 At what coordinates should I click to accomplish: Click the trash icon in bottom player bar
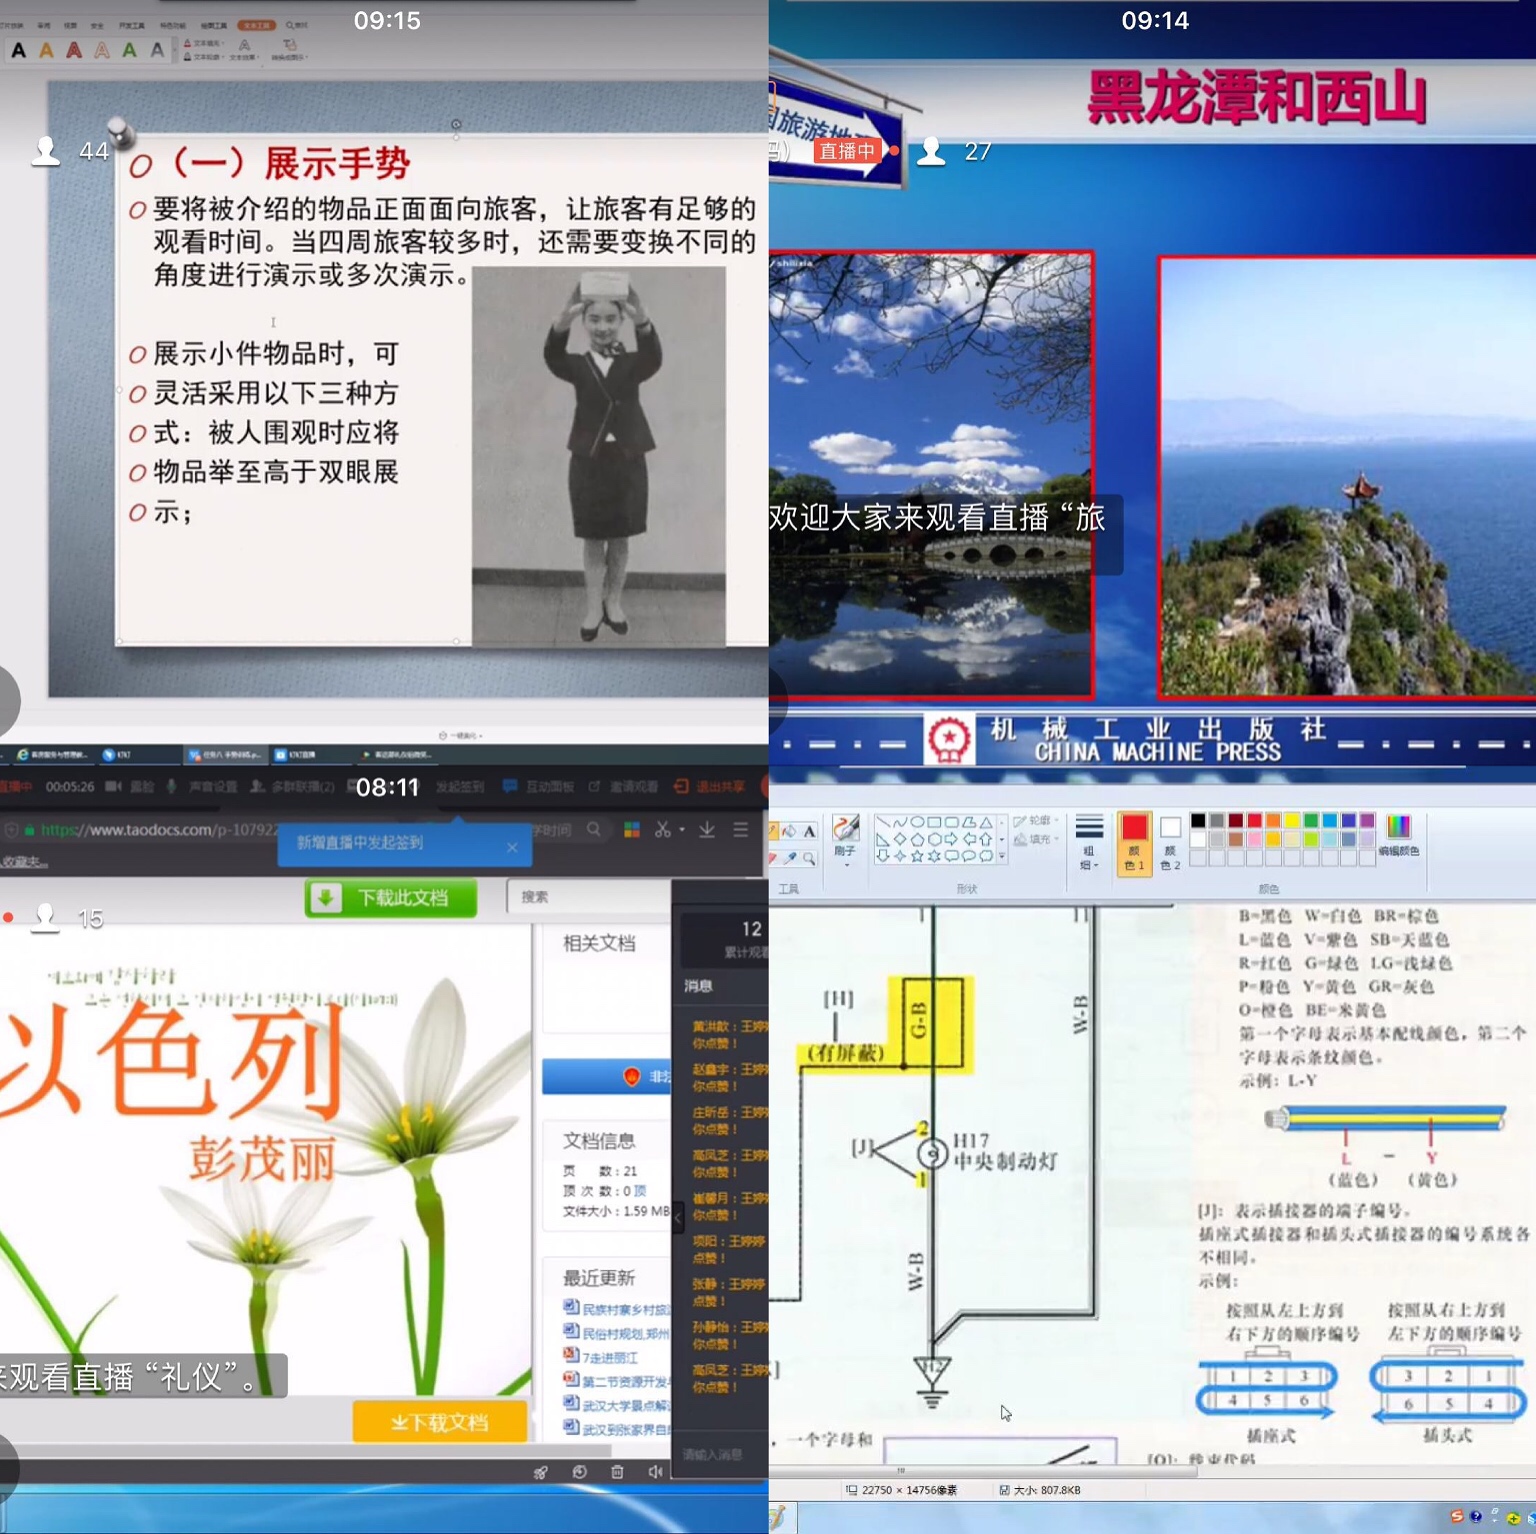617,1471
